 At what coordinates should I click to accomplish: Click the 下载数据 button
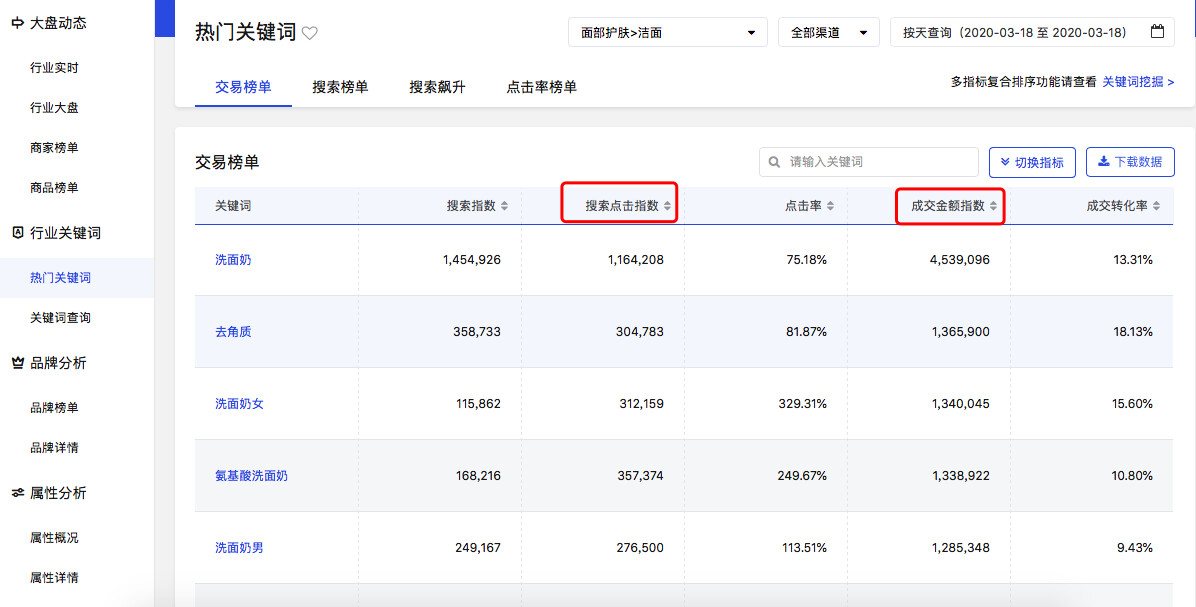click(1130, 162)
